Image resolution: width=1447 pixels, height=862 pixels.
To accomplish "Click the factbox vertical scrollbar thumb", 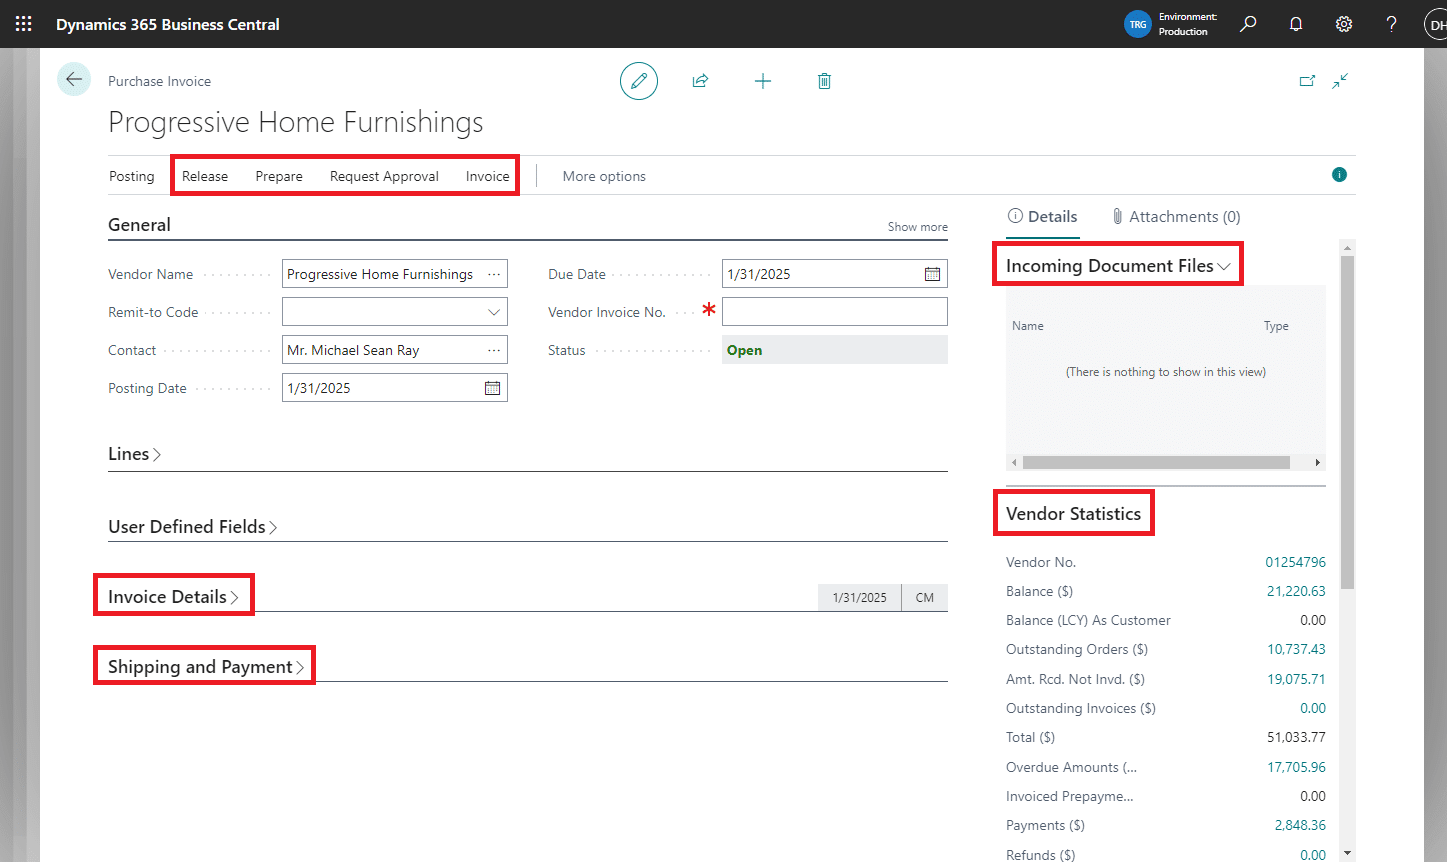I will pyautogui.click(x=1347, y=422).
